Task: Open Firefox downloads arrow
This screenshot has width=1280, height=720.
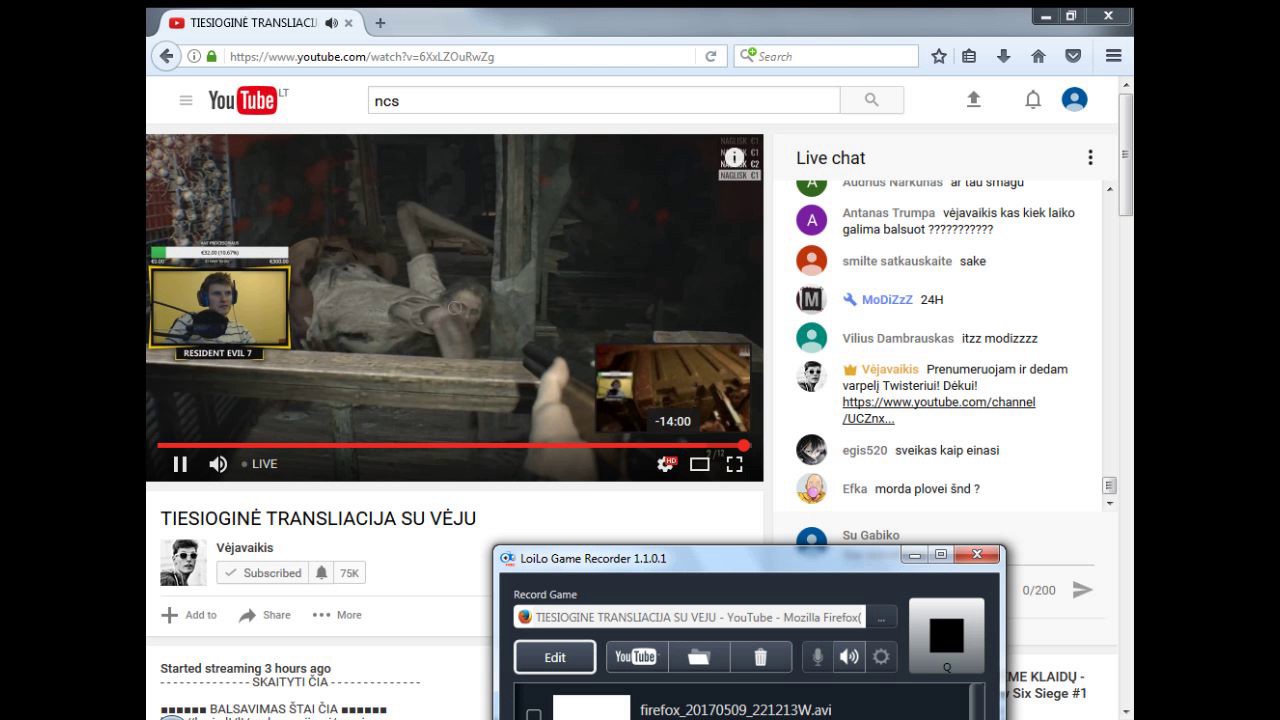Action: click(x=1004, y=57)
